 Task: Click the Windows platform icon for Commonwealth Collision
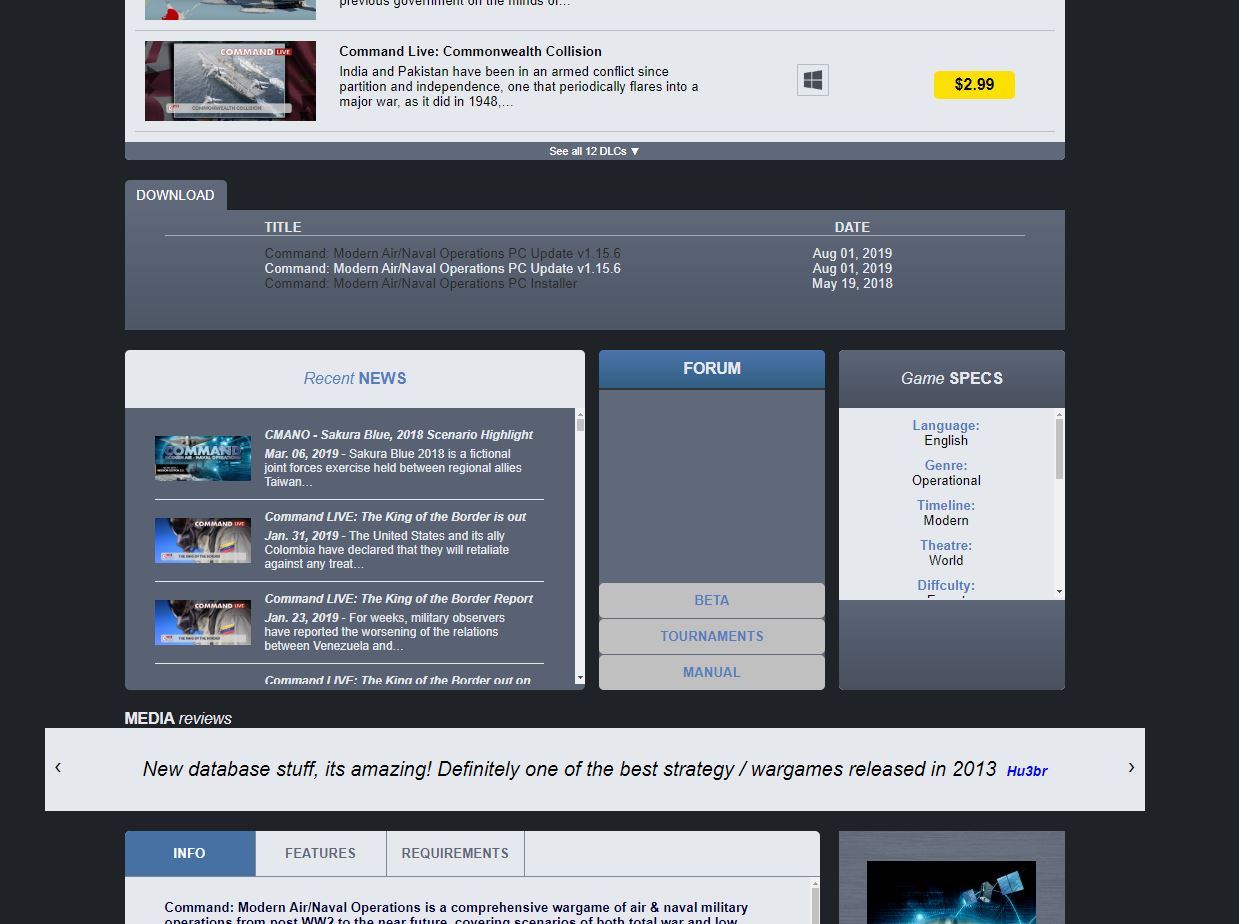coord(812,81)
